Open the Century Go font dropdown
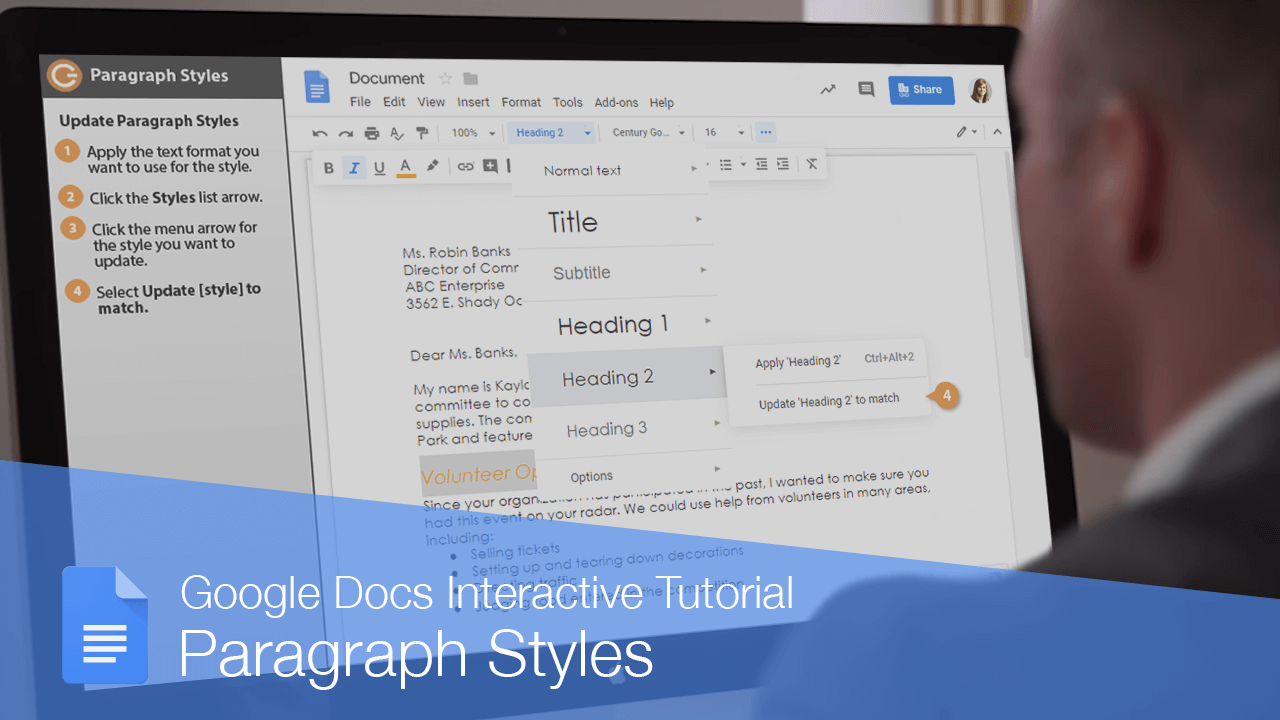The width and height of the screenshot is (1280, 720). (x=648, y=131)
